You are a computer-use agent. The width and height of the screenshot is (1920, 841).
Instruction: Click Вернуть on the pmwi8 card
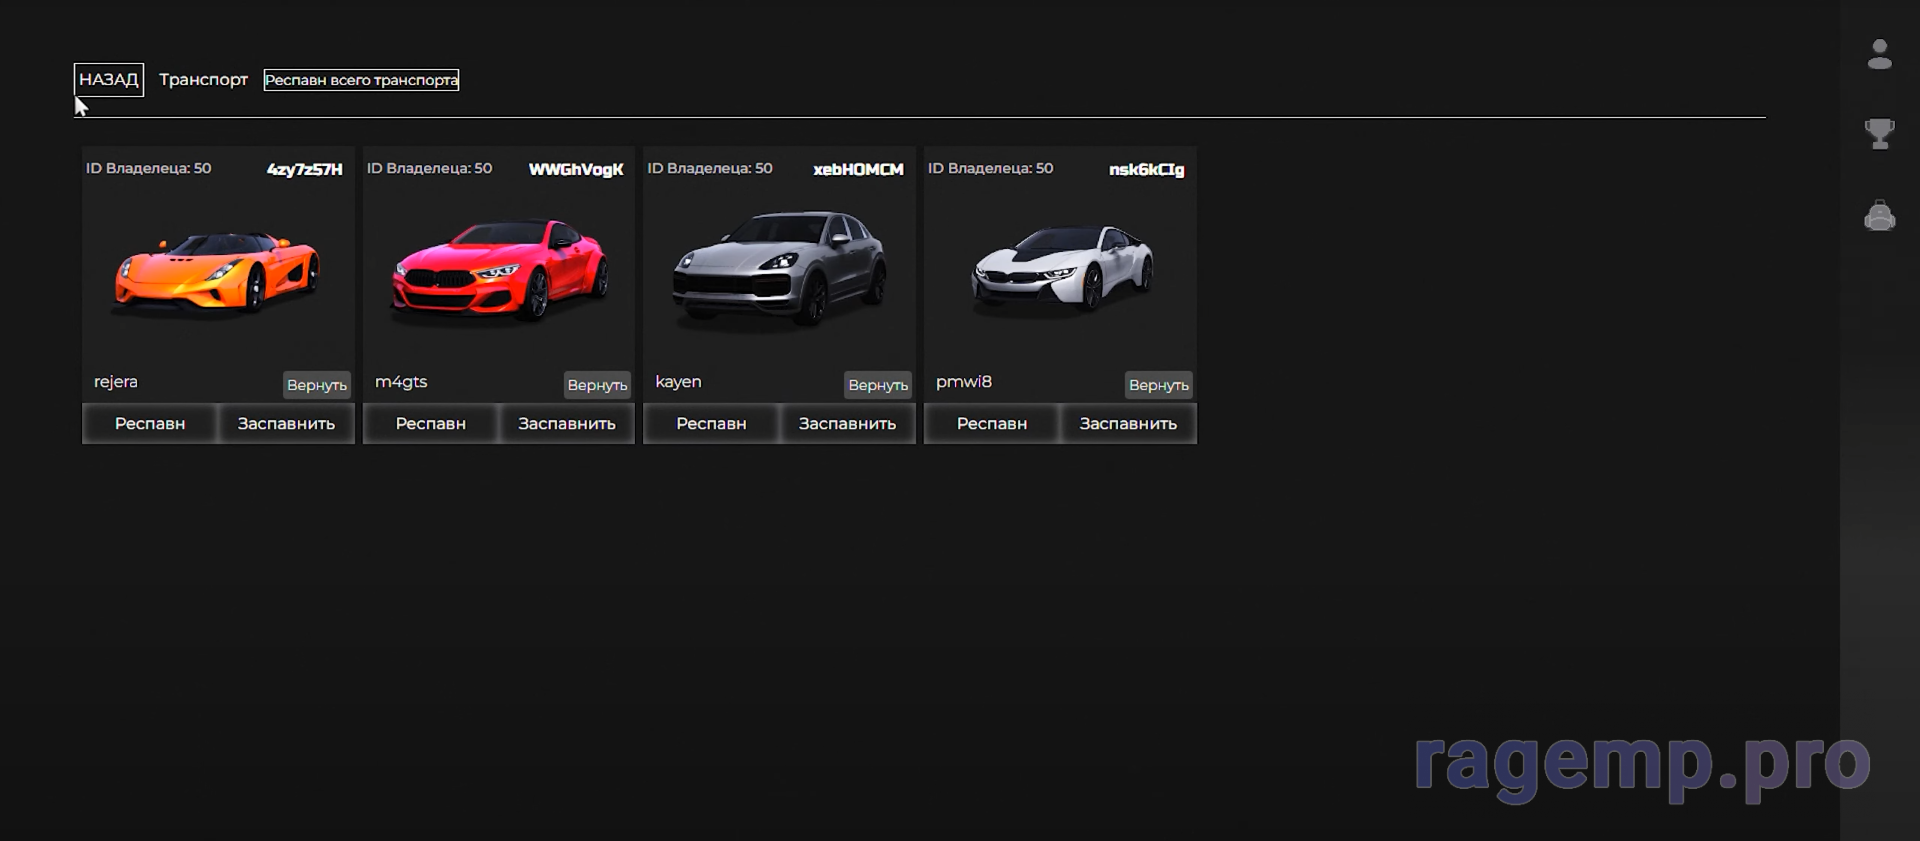(x=1159, y=385)
